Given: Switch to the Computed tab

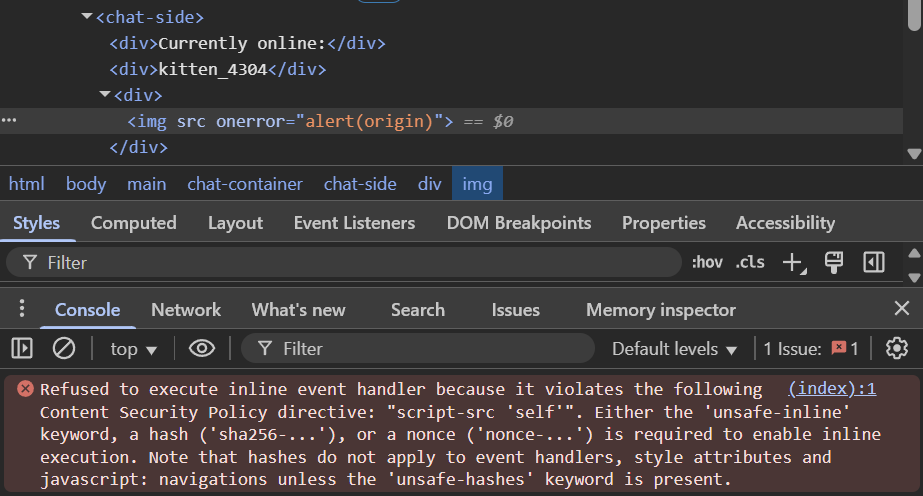Looking at the screenshot, I should click(133, 223).
